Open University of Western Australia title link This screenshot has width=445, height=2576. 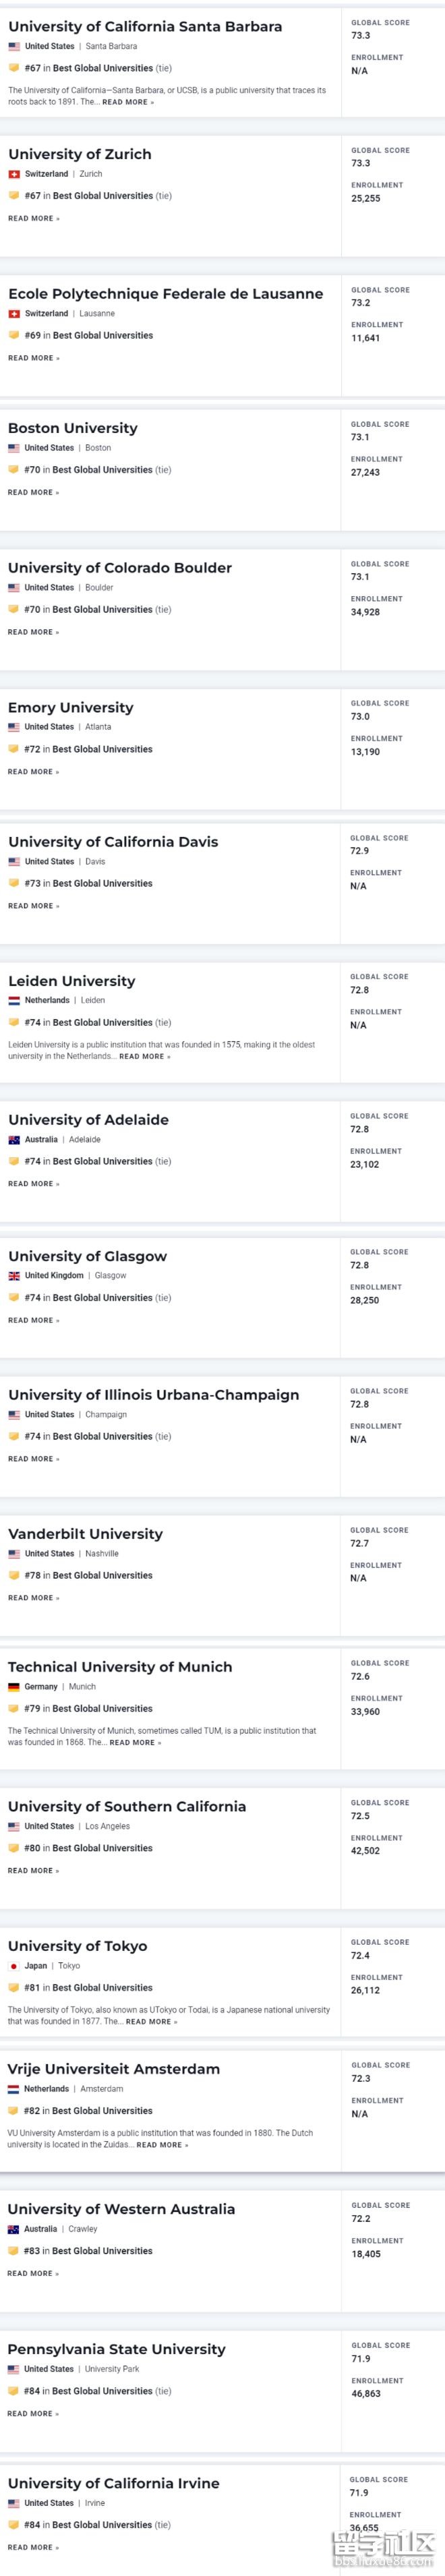click(121, 2209)
